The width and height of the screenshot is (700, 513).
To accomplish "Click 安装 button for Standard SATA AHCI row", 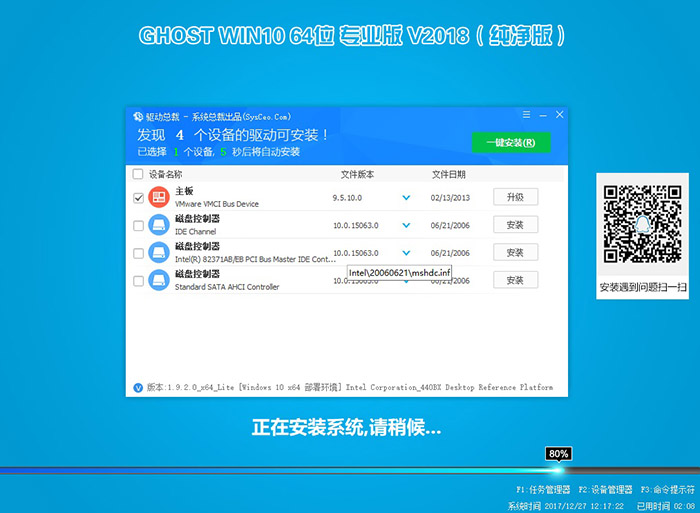I will [515, 280].
